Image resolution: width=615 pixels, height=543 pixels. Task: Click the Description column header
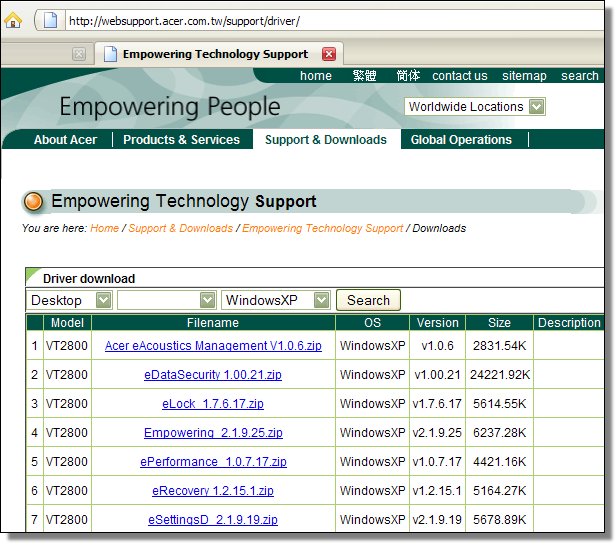tap(569, 323)
